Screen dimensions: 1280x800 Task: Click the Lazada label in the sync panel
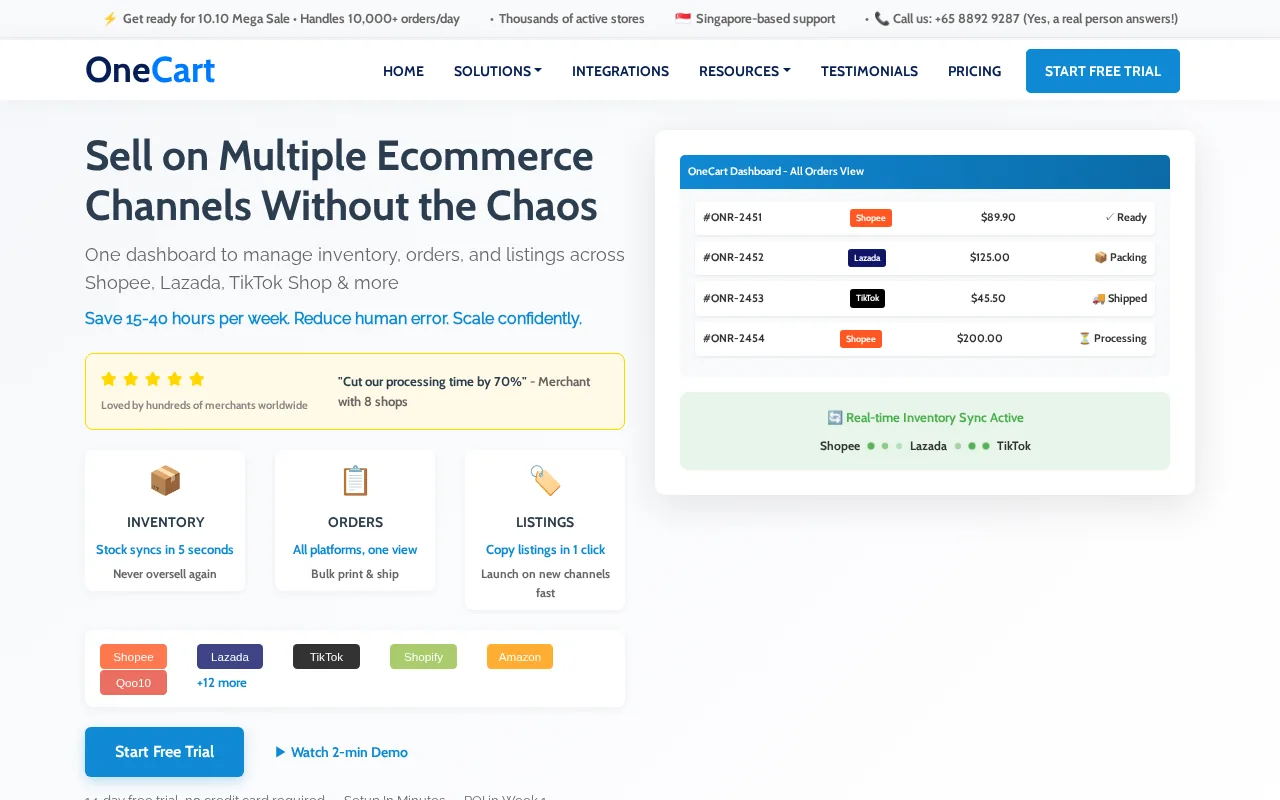tap(928, 446)
